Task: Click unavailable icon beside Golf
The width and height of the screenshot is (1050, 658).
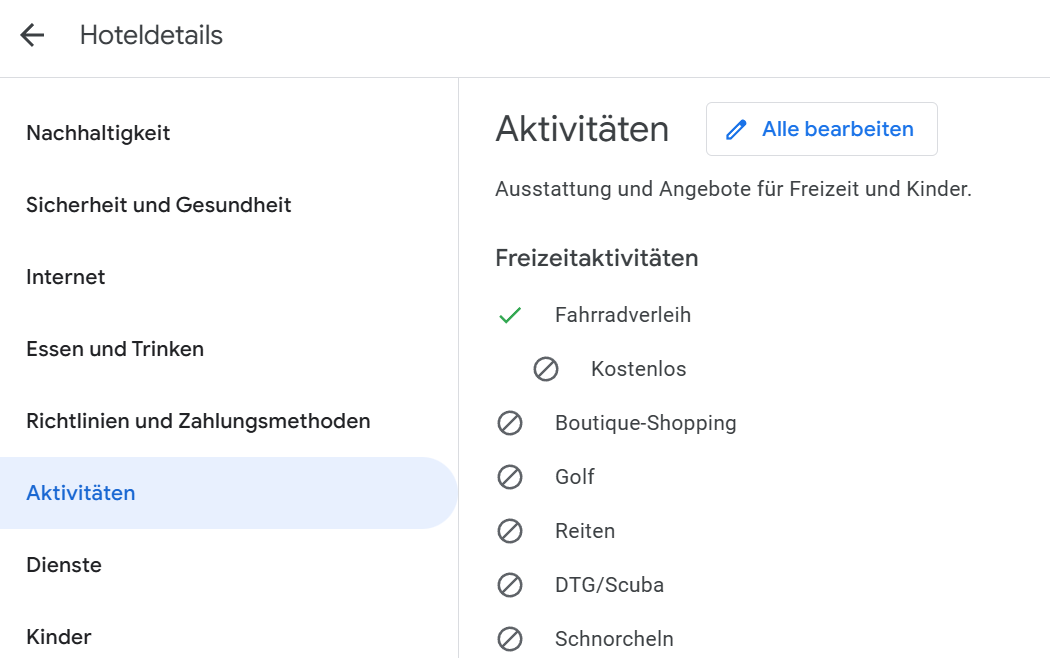Action: point(510,478)
